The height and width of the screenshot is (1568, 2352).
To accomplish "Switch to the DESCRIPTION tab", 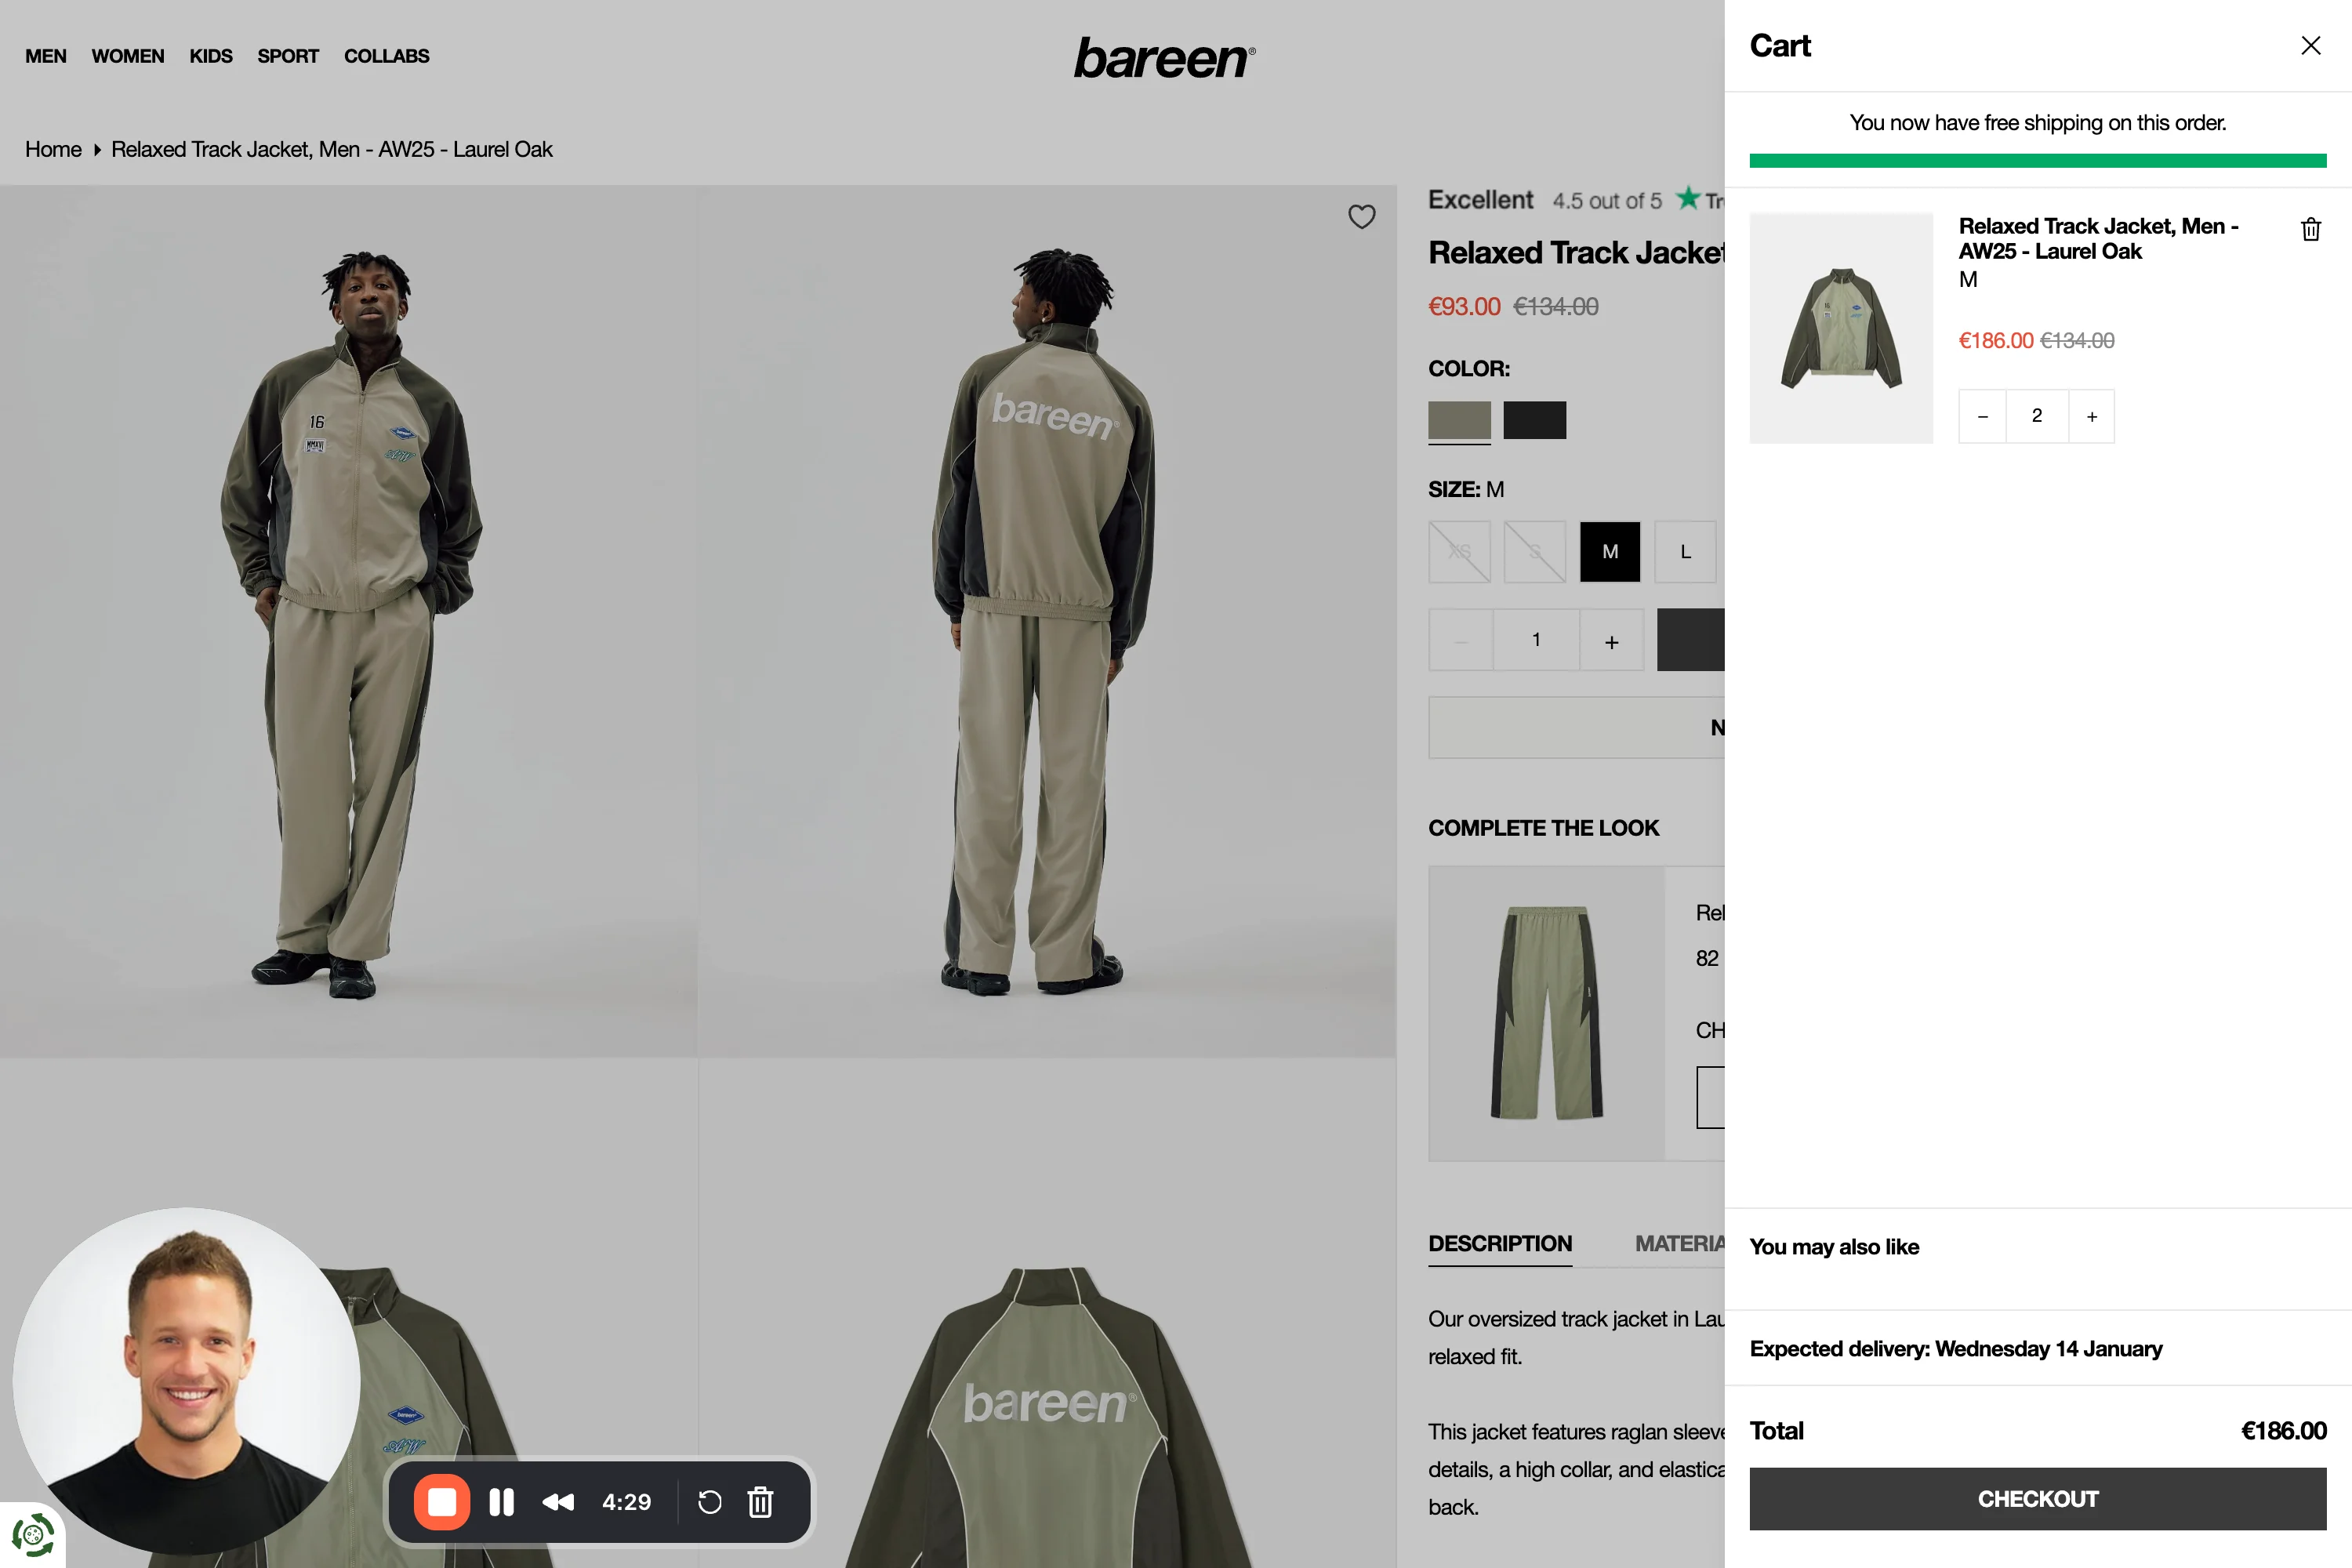I will pos(1499,1244).
